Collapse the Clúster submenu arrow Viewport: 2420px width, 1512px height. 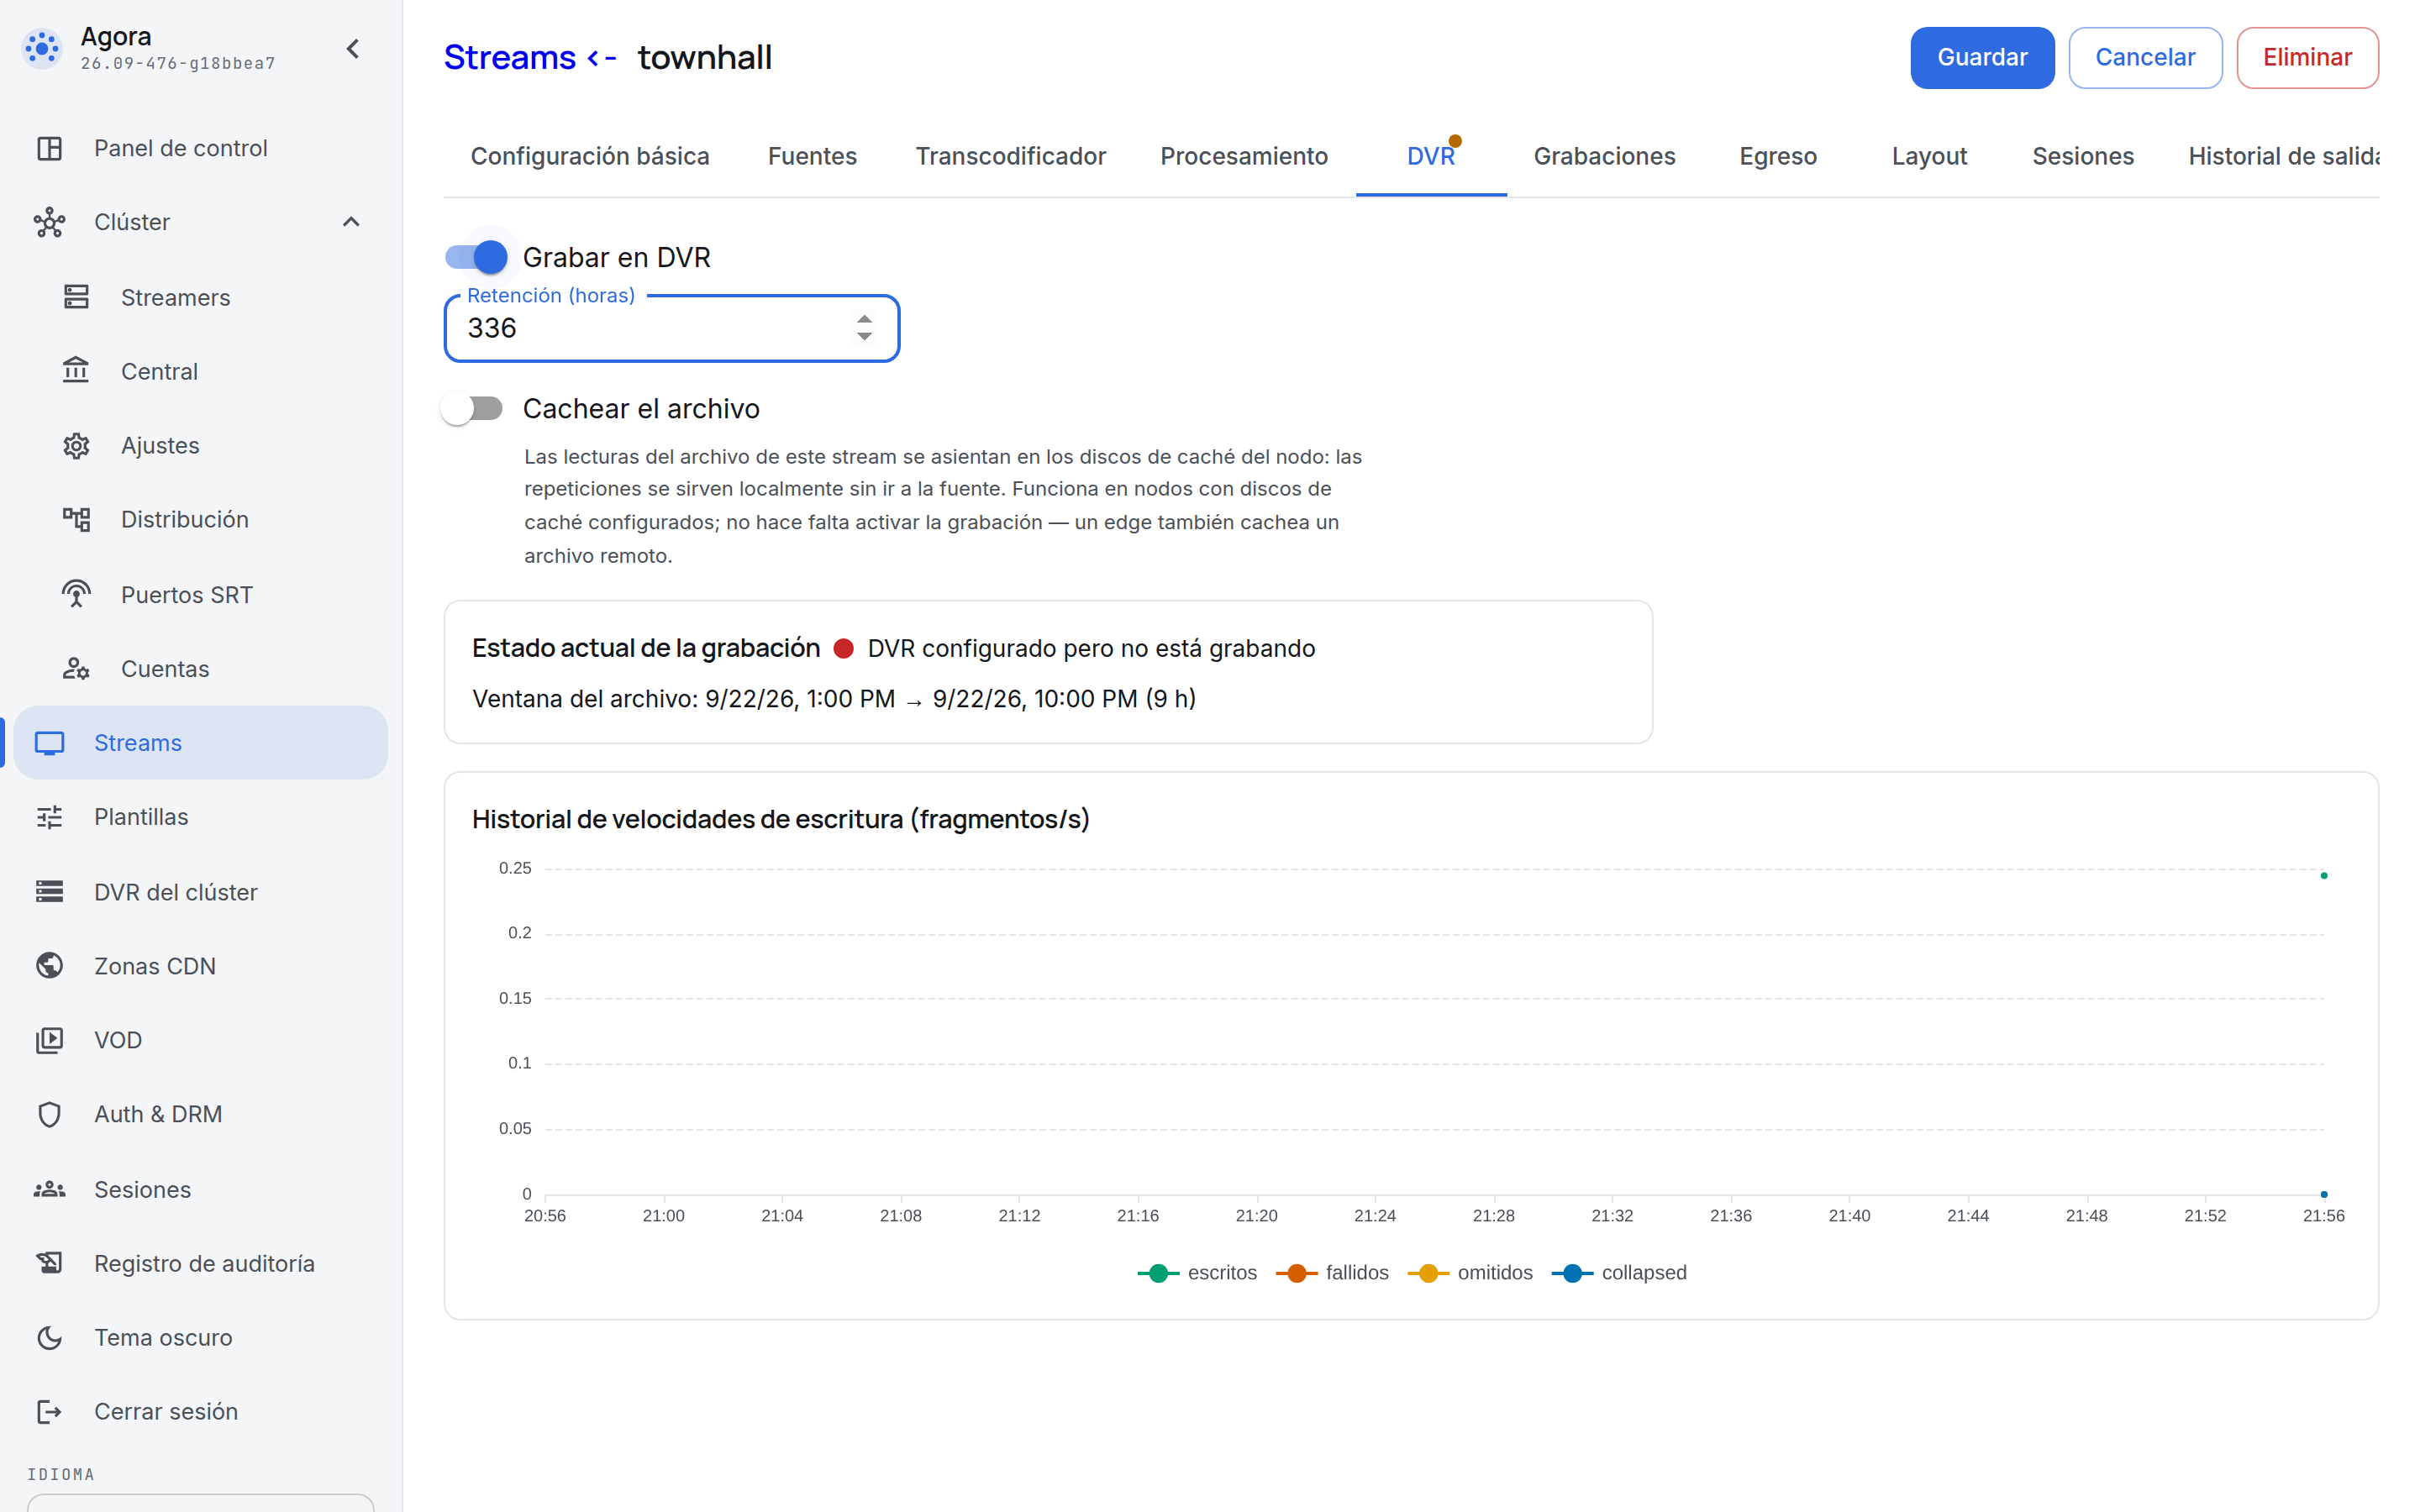coord(351,222)
